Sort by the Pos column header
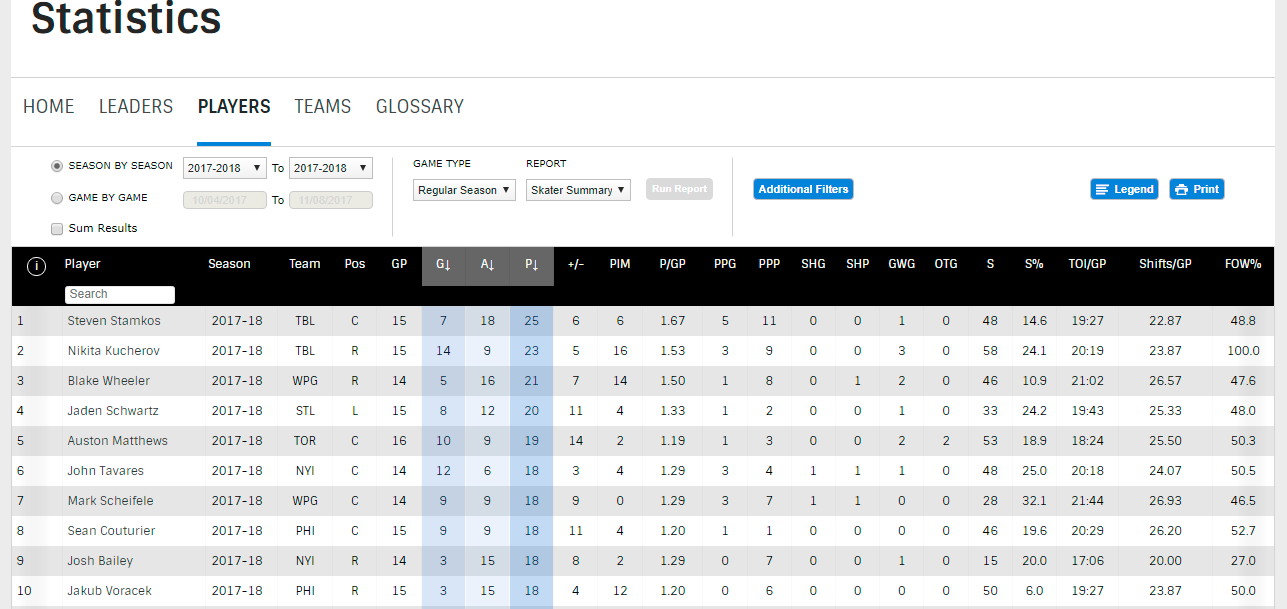1287x609 pixels. [355, 264]
